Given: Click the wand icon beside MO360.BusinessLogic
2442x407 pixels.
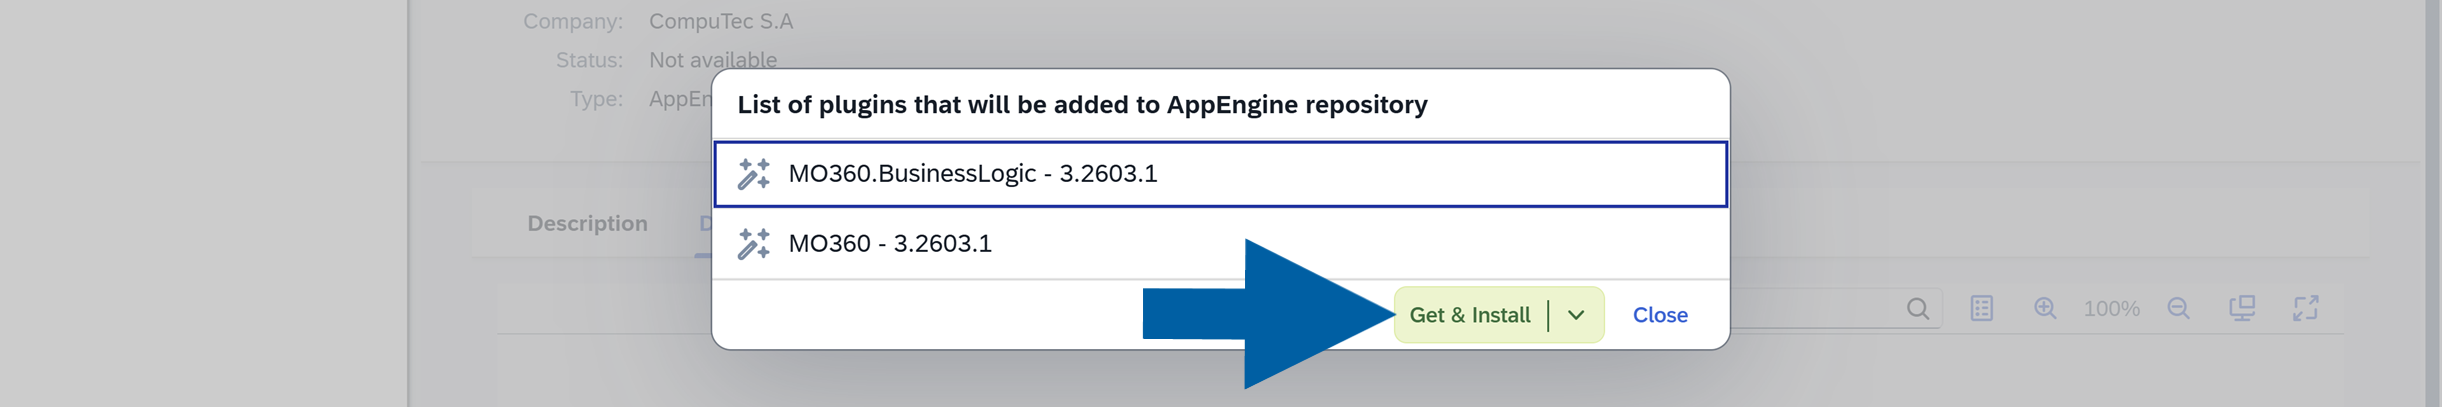Looking at the screenshot, I should 754,174.
